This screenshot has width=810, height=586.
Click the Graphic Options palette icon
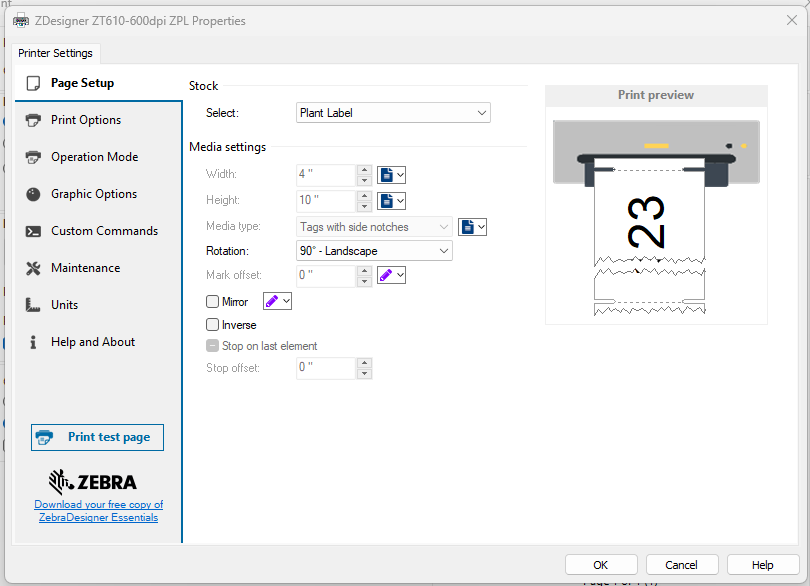point(33,194)
